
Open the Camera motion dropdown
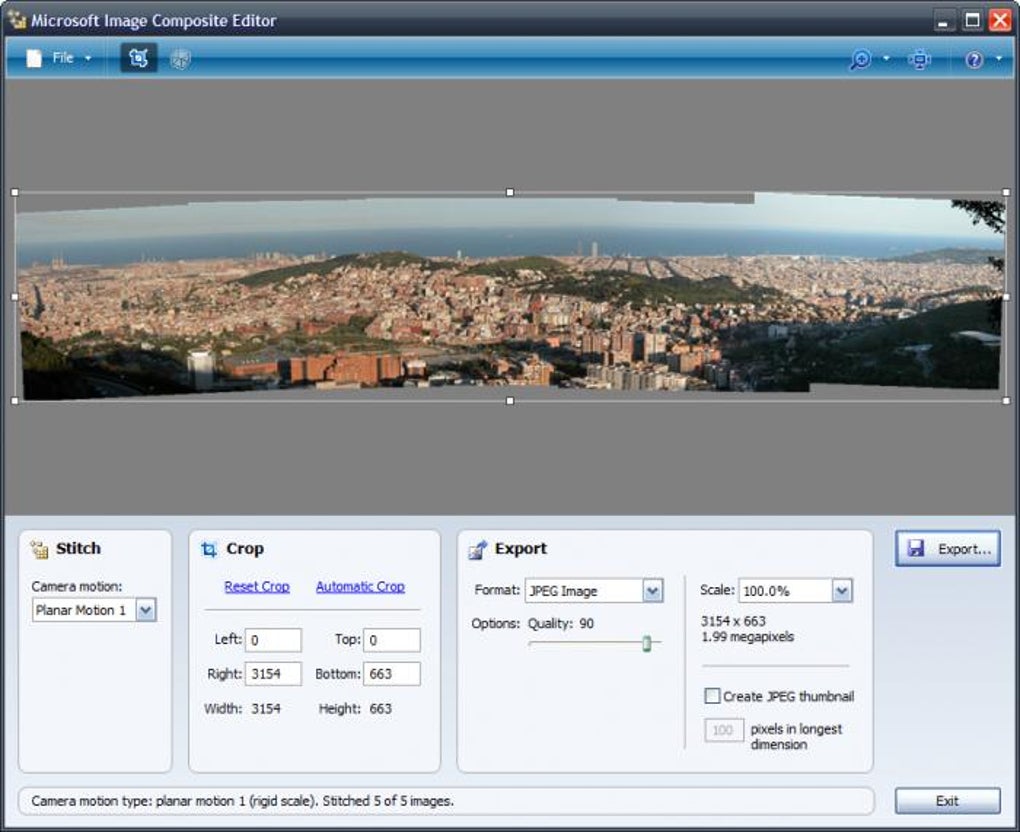pyautogui.click(x=146, y=610)
